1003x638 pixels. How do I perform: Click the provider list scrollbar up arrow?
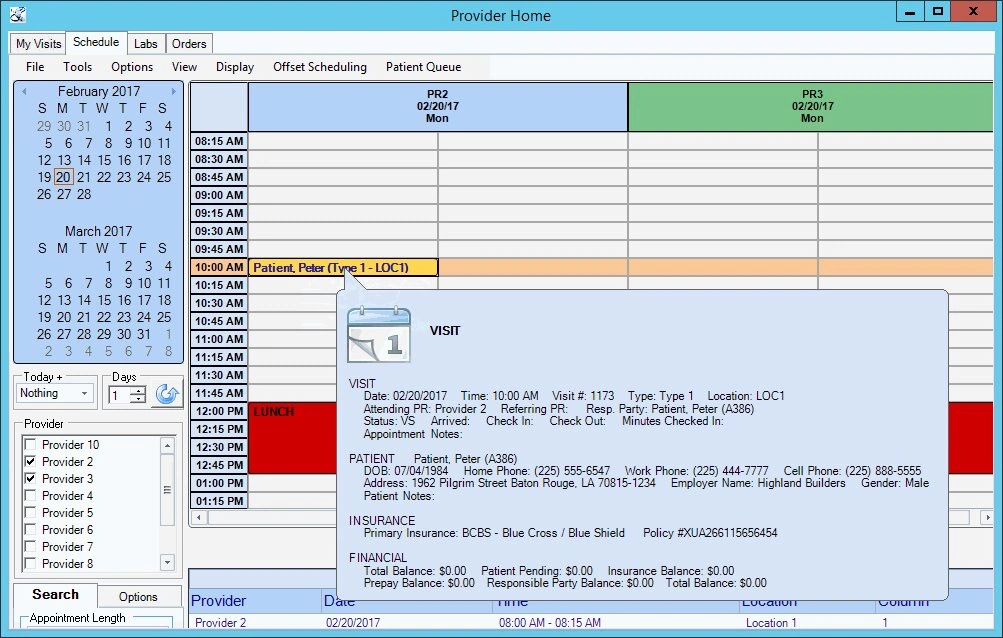[x=166, y=445]
